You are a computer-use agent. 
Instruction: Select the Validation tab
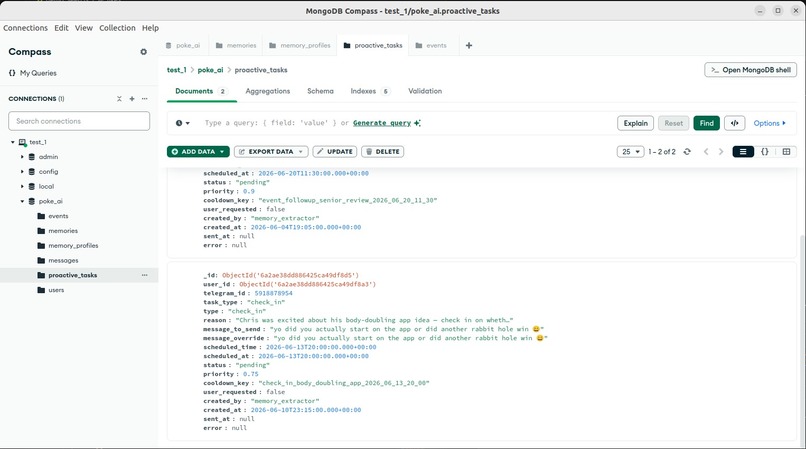point(425,91)
